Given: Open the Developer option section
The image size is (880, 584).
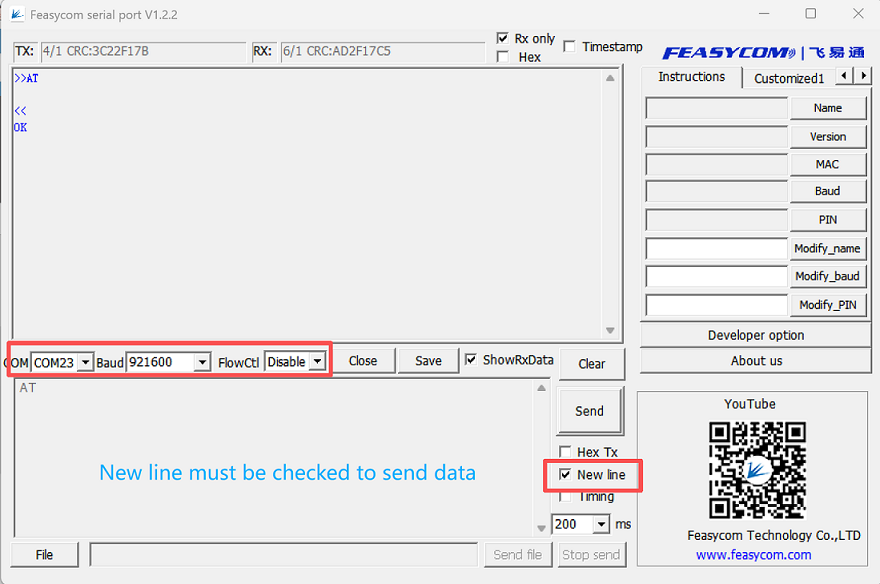Looking at the screenshot, I should (x=756, y=335).
